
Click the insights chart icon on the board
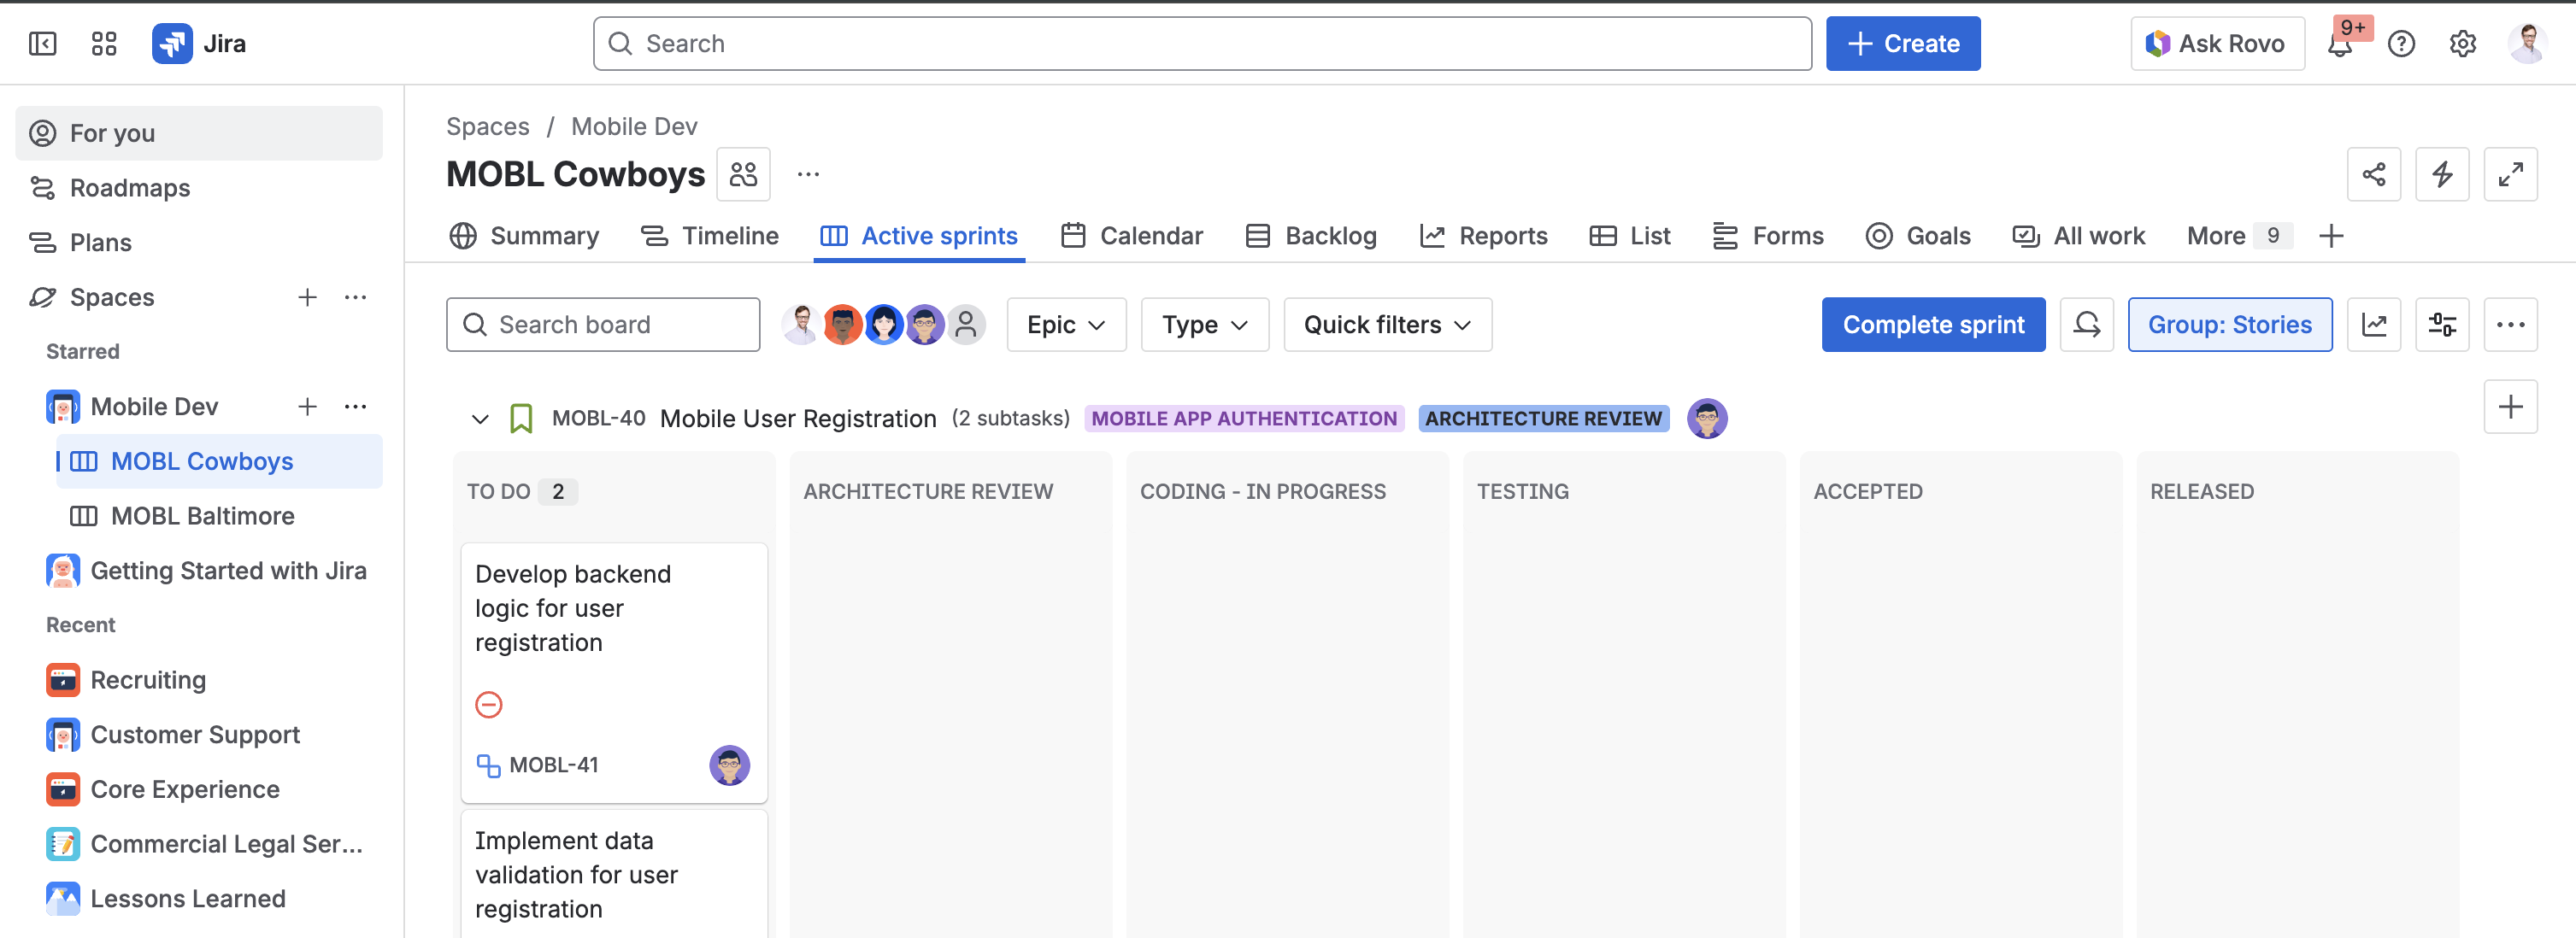pyautogui.click(x=2374, y=324)
